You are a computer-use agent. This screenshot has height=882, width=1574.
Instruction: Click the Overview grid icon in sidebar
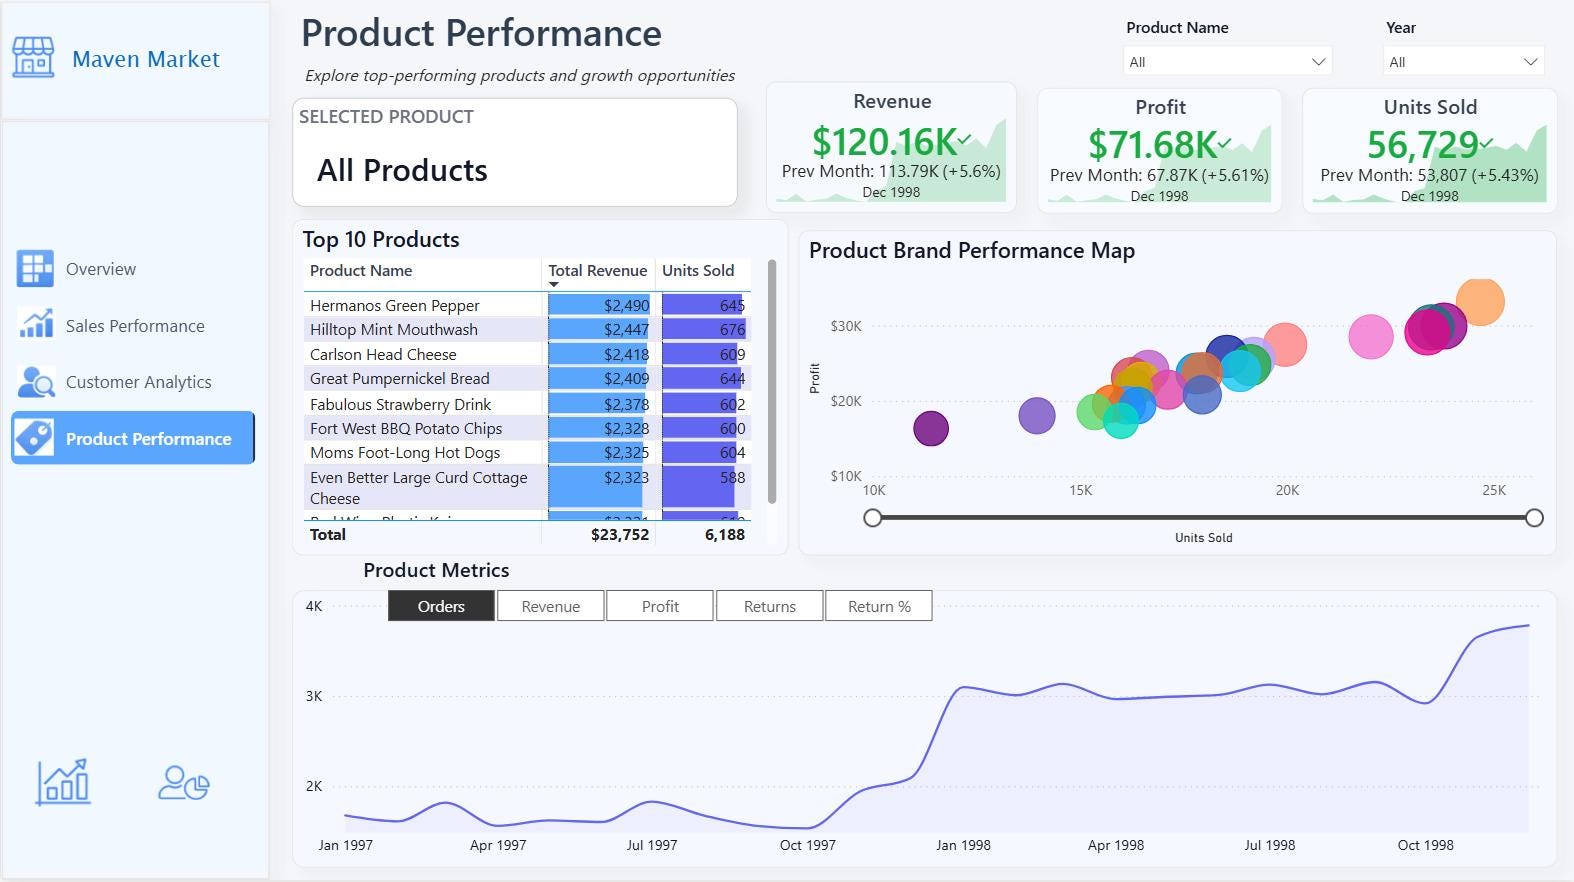pyautogui.click(x=35, y=269)
